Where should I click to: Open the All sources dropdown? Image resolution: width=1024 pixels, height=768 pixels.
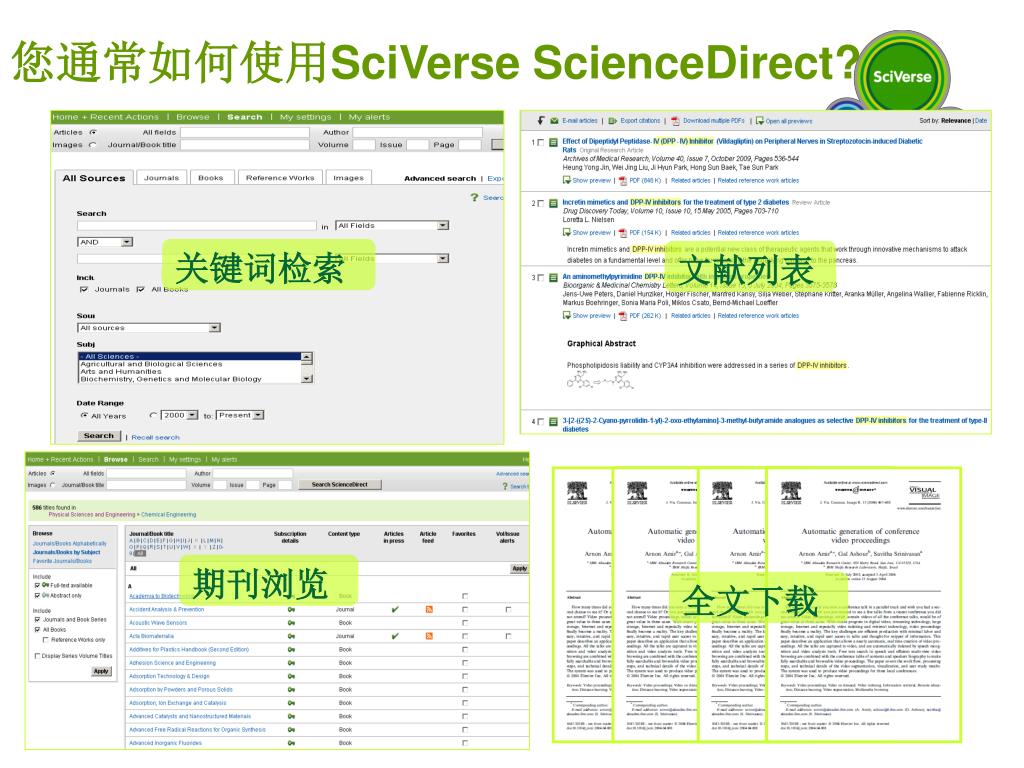150,328
